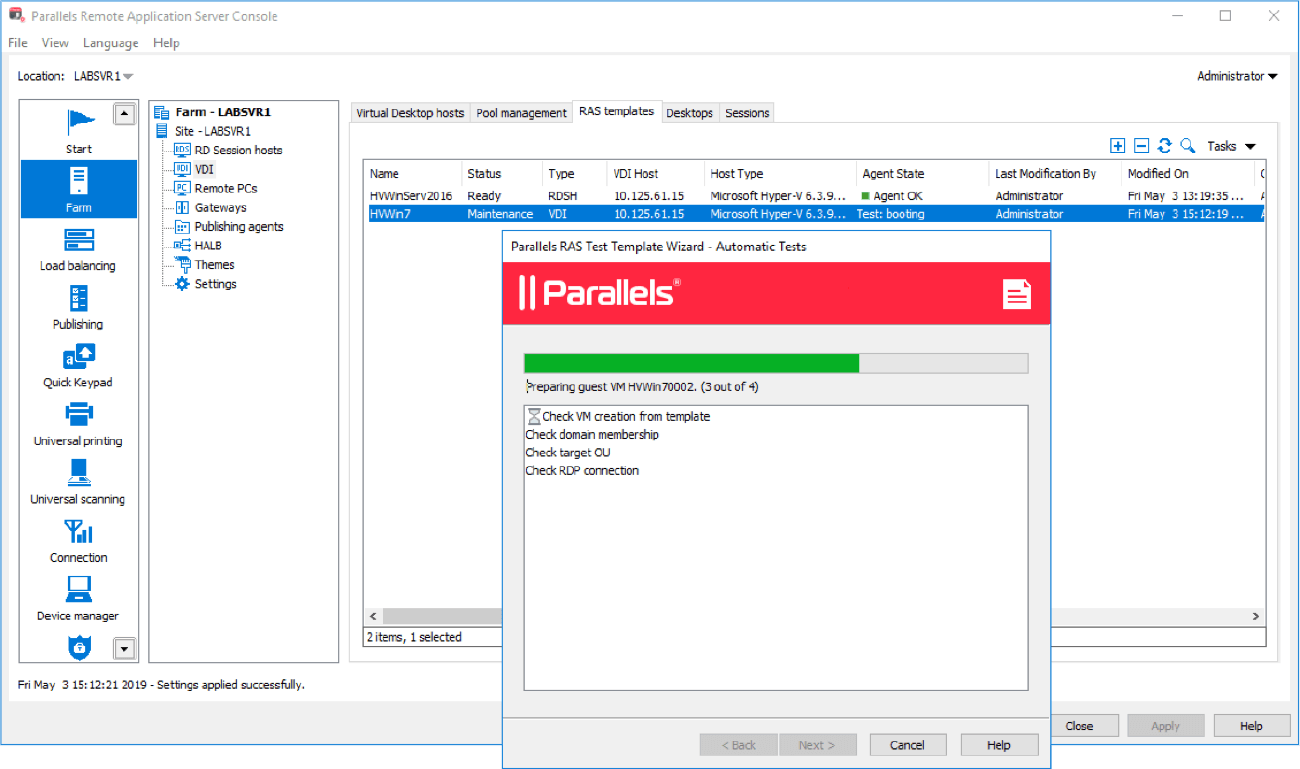The height and width of the screenshot is (769, 1300).
Task: Sort by the Name column header
Action: [414, 174]
